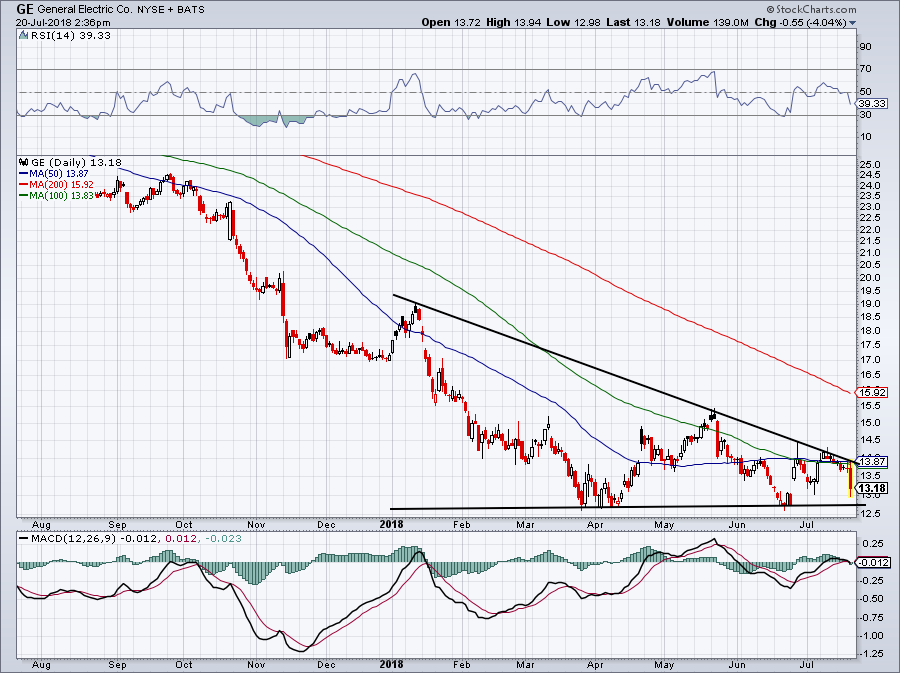The image size is (900, 673).
Task: Click the 70 overbought level on RSI axis
Action: (865, 69)
